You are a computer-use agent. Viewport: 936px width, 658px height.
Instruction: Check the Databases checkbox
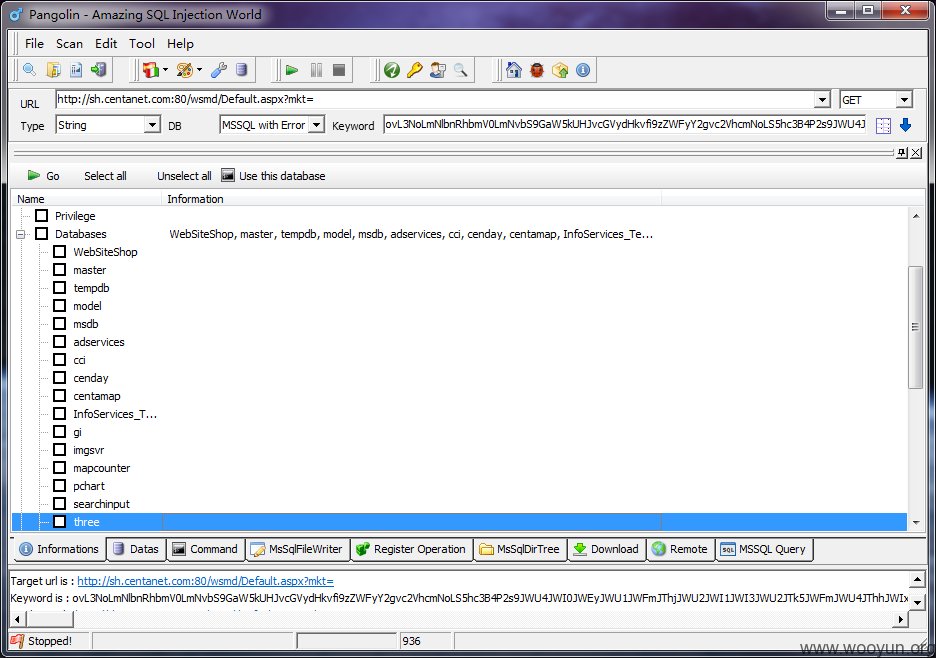pyautogui.click(x=41, y=233)
